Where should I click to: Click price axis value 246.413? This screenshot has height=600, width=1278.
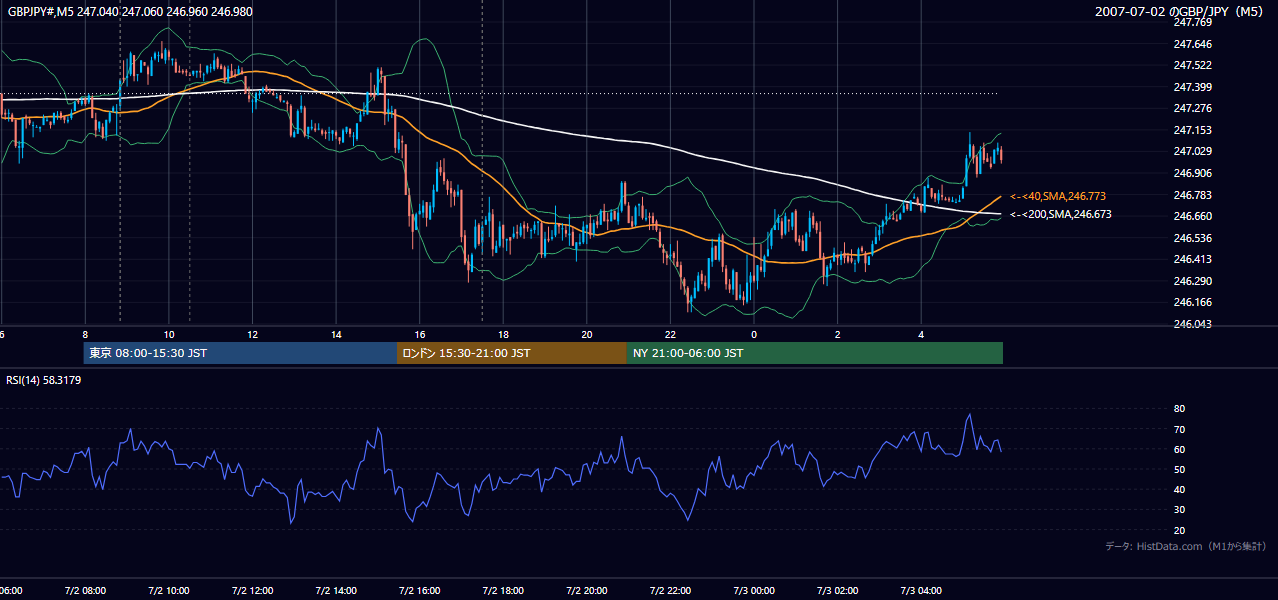[1192, 259]
